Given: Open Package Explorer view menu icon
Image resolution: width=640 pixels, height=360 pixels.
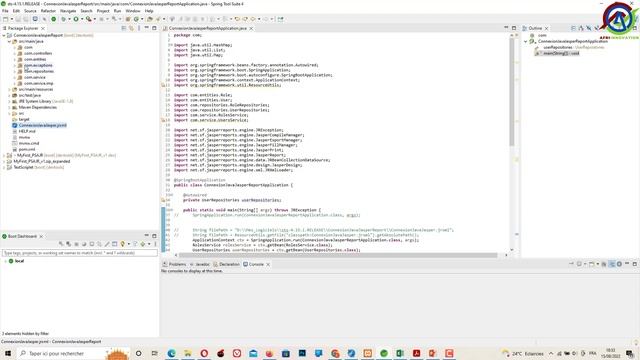Looking at the screenshot, I should pyautogui.click(x=139, y=28).
